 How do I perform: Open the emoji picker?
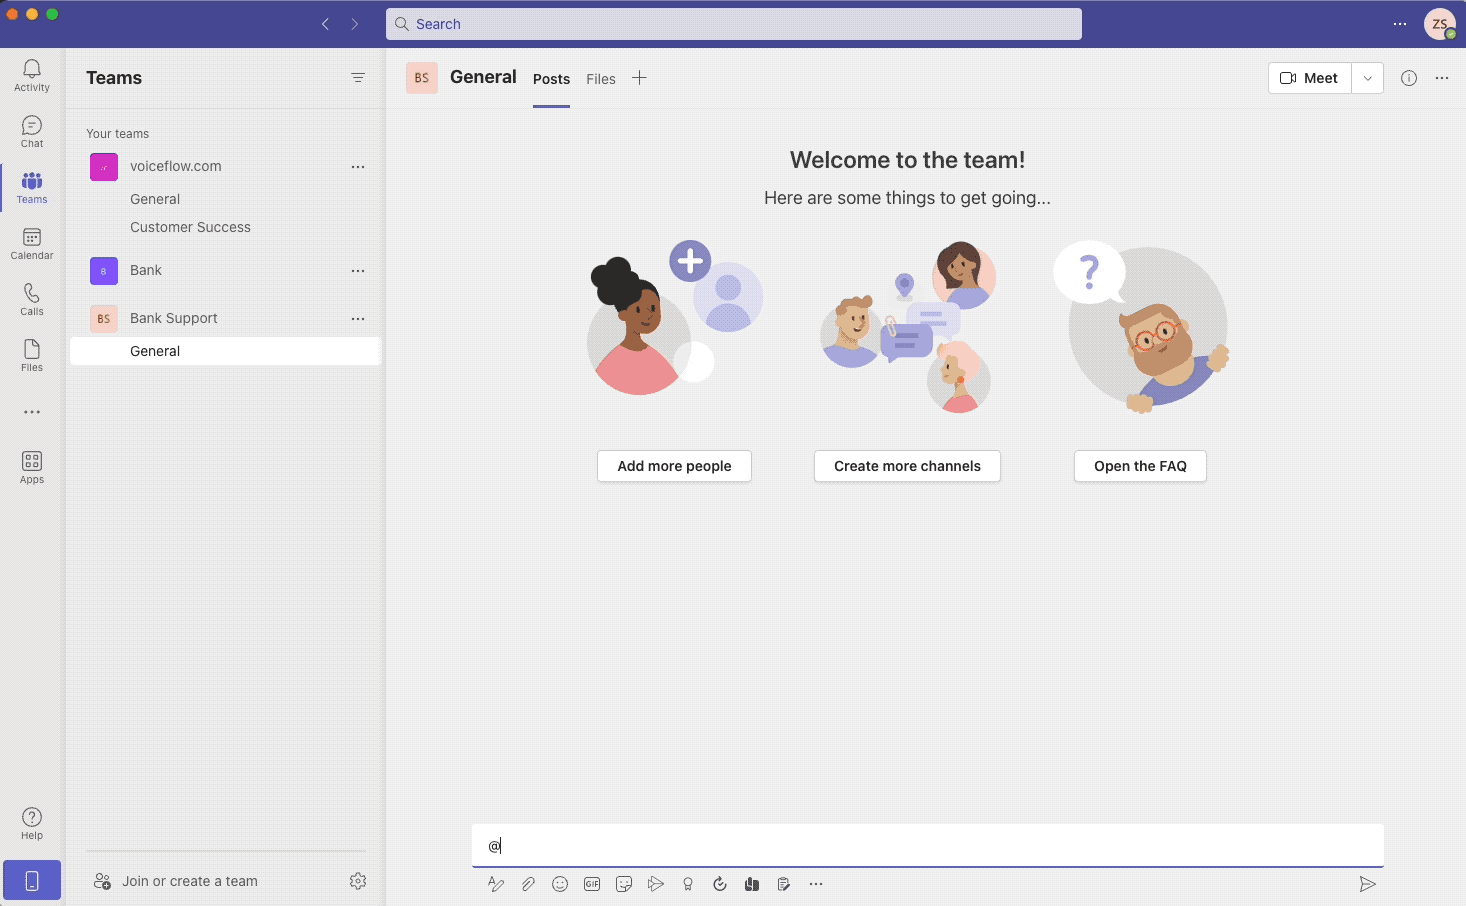click(x=560, y=884)
